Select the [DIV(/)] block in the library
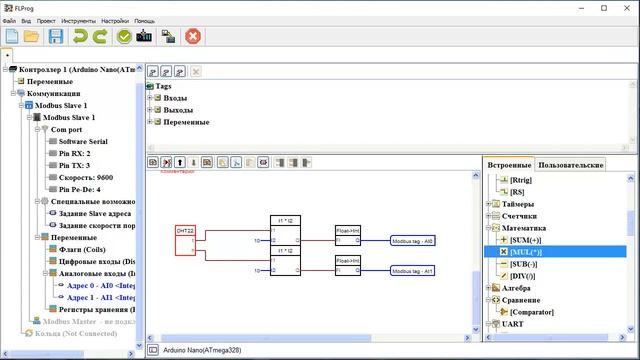This screenshot has height=360, width=640. pos(522,276)
